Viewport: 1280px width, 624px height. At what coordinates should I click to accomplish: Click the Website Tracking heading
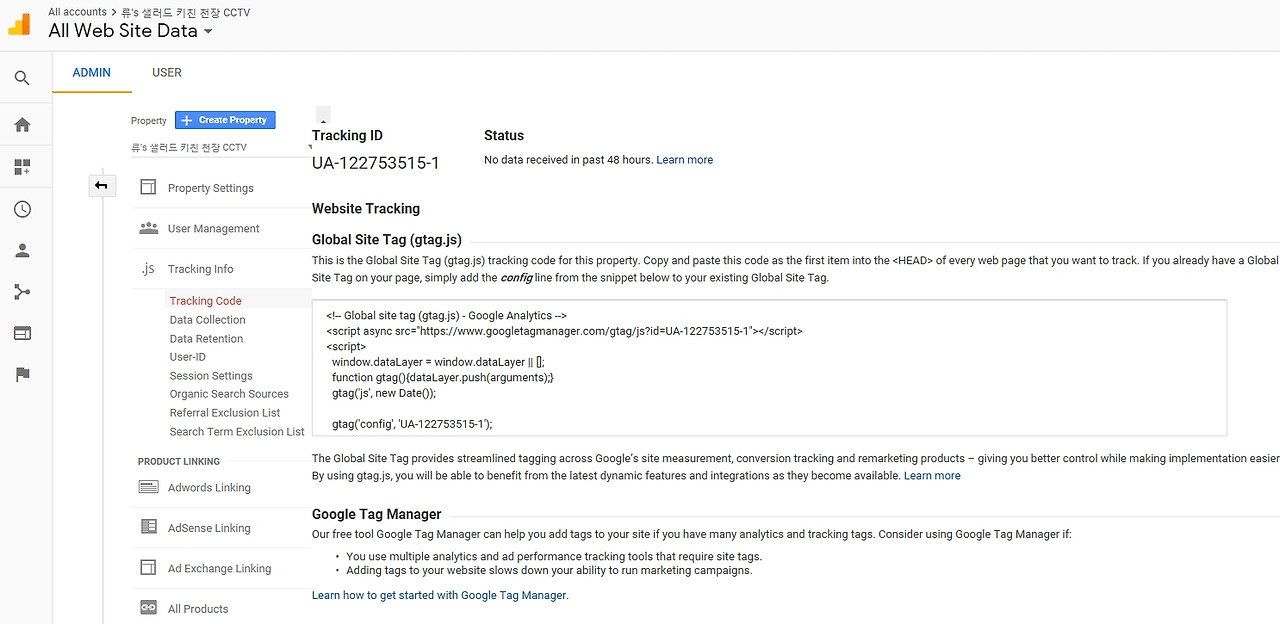[x=366, y=209]
